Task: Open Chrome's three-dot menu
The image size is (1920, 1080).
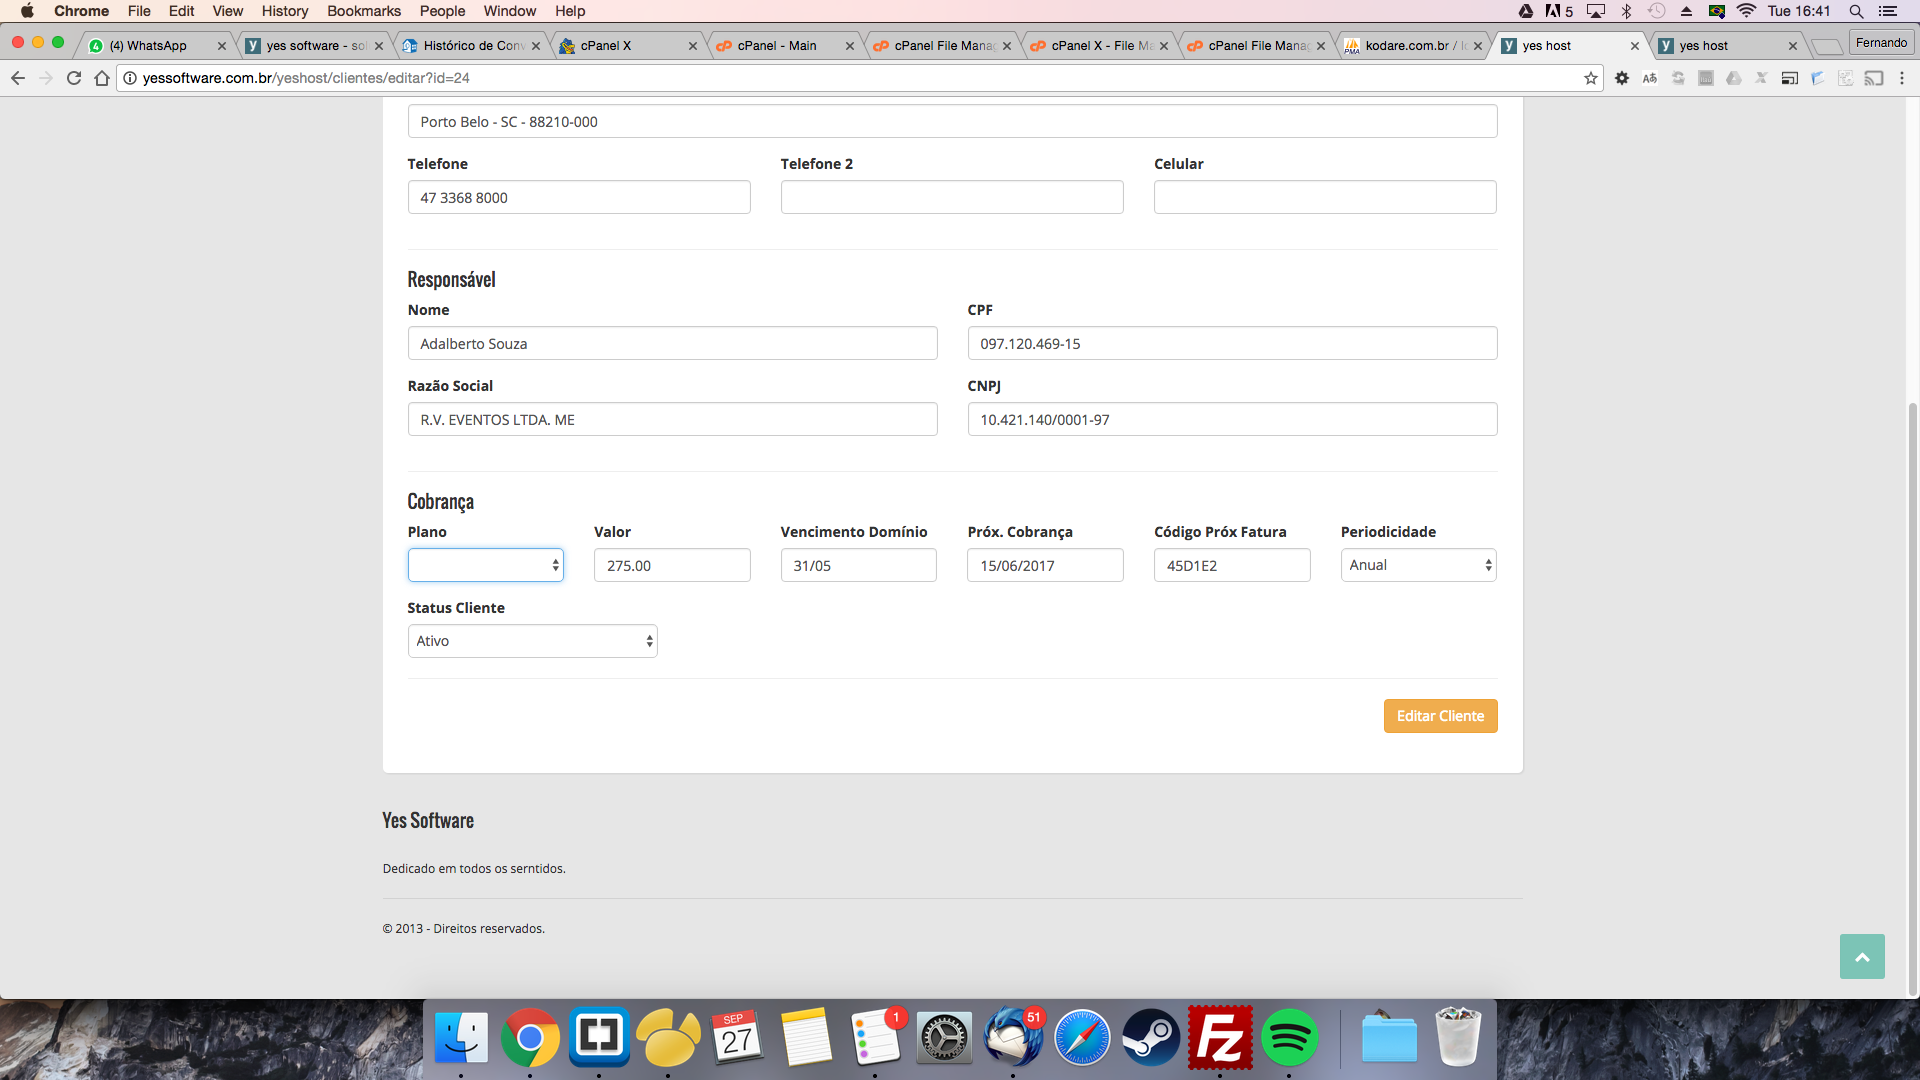Action: (1902, 78)
